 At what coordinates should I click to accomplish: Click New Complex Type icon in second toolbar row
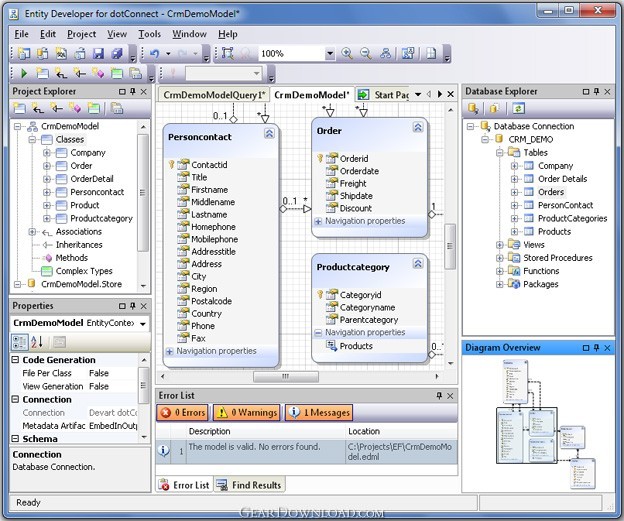point(117,74)
